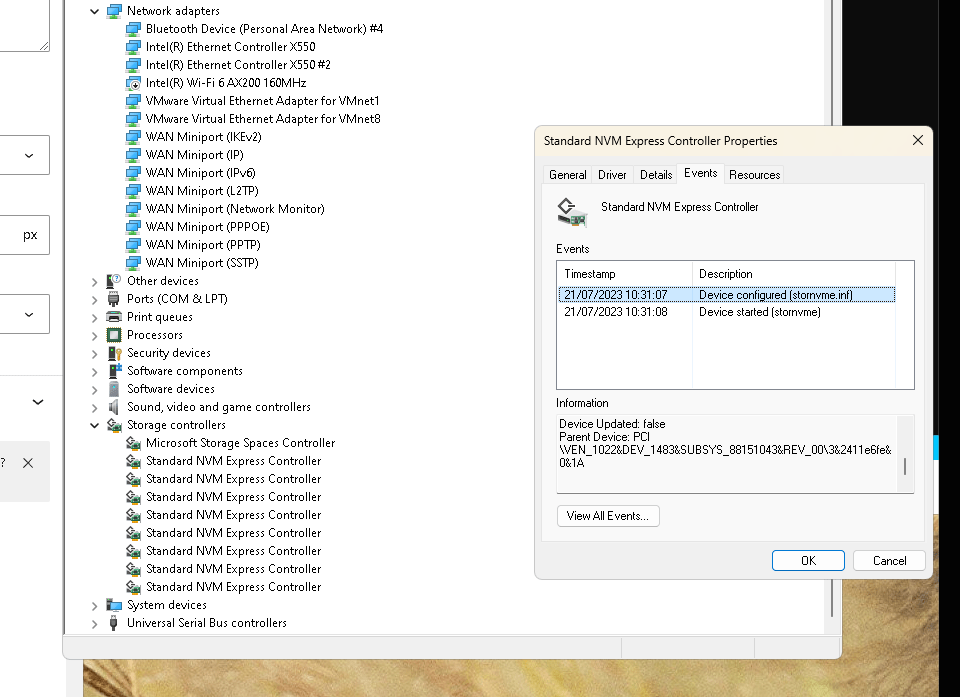Expand the Universal Serial Bus controllers node

tap(94, 624)
